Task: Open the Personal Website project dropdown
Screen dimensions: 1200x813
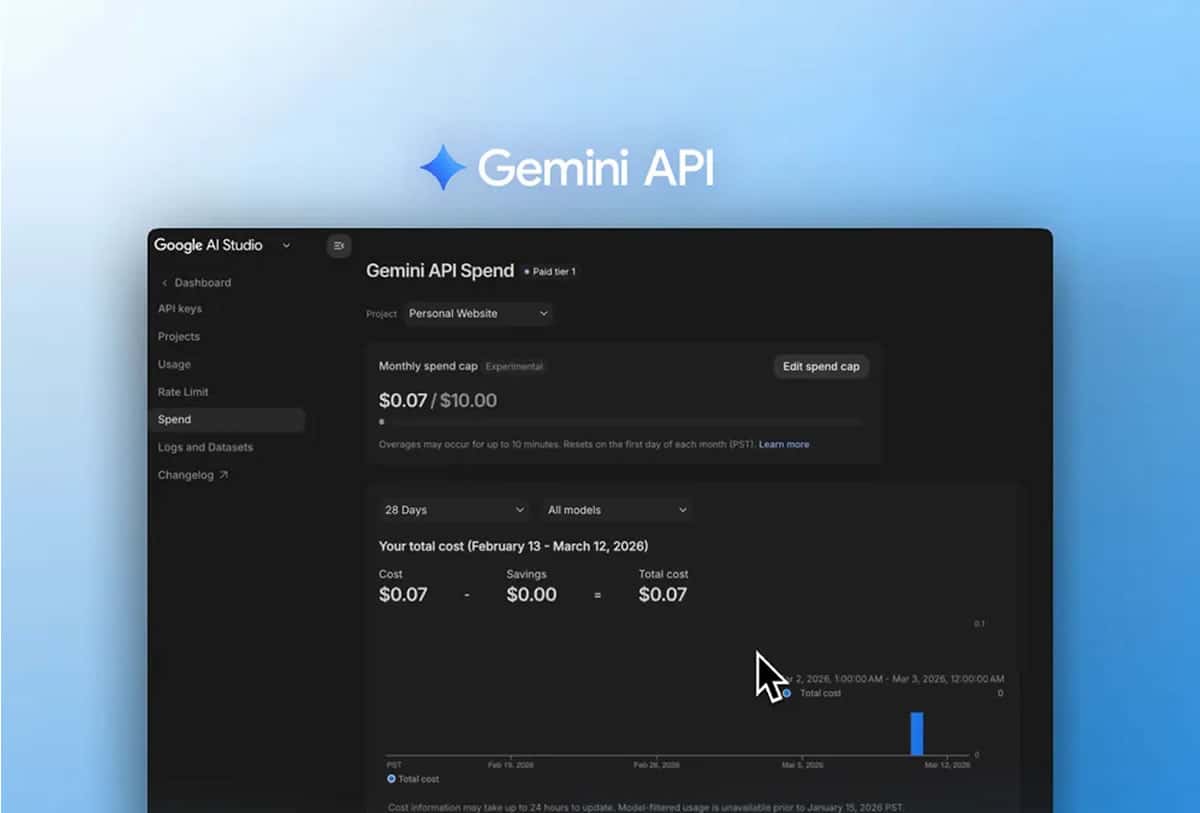Action: point(478,313)
